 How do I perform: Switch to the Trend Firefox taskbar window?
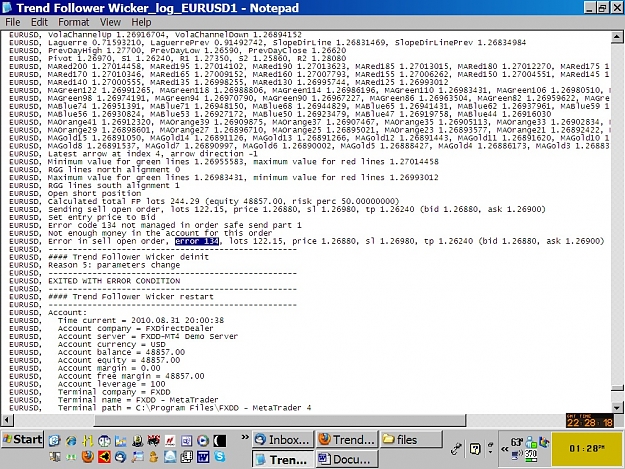[x=347, y=440]
